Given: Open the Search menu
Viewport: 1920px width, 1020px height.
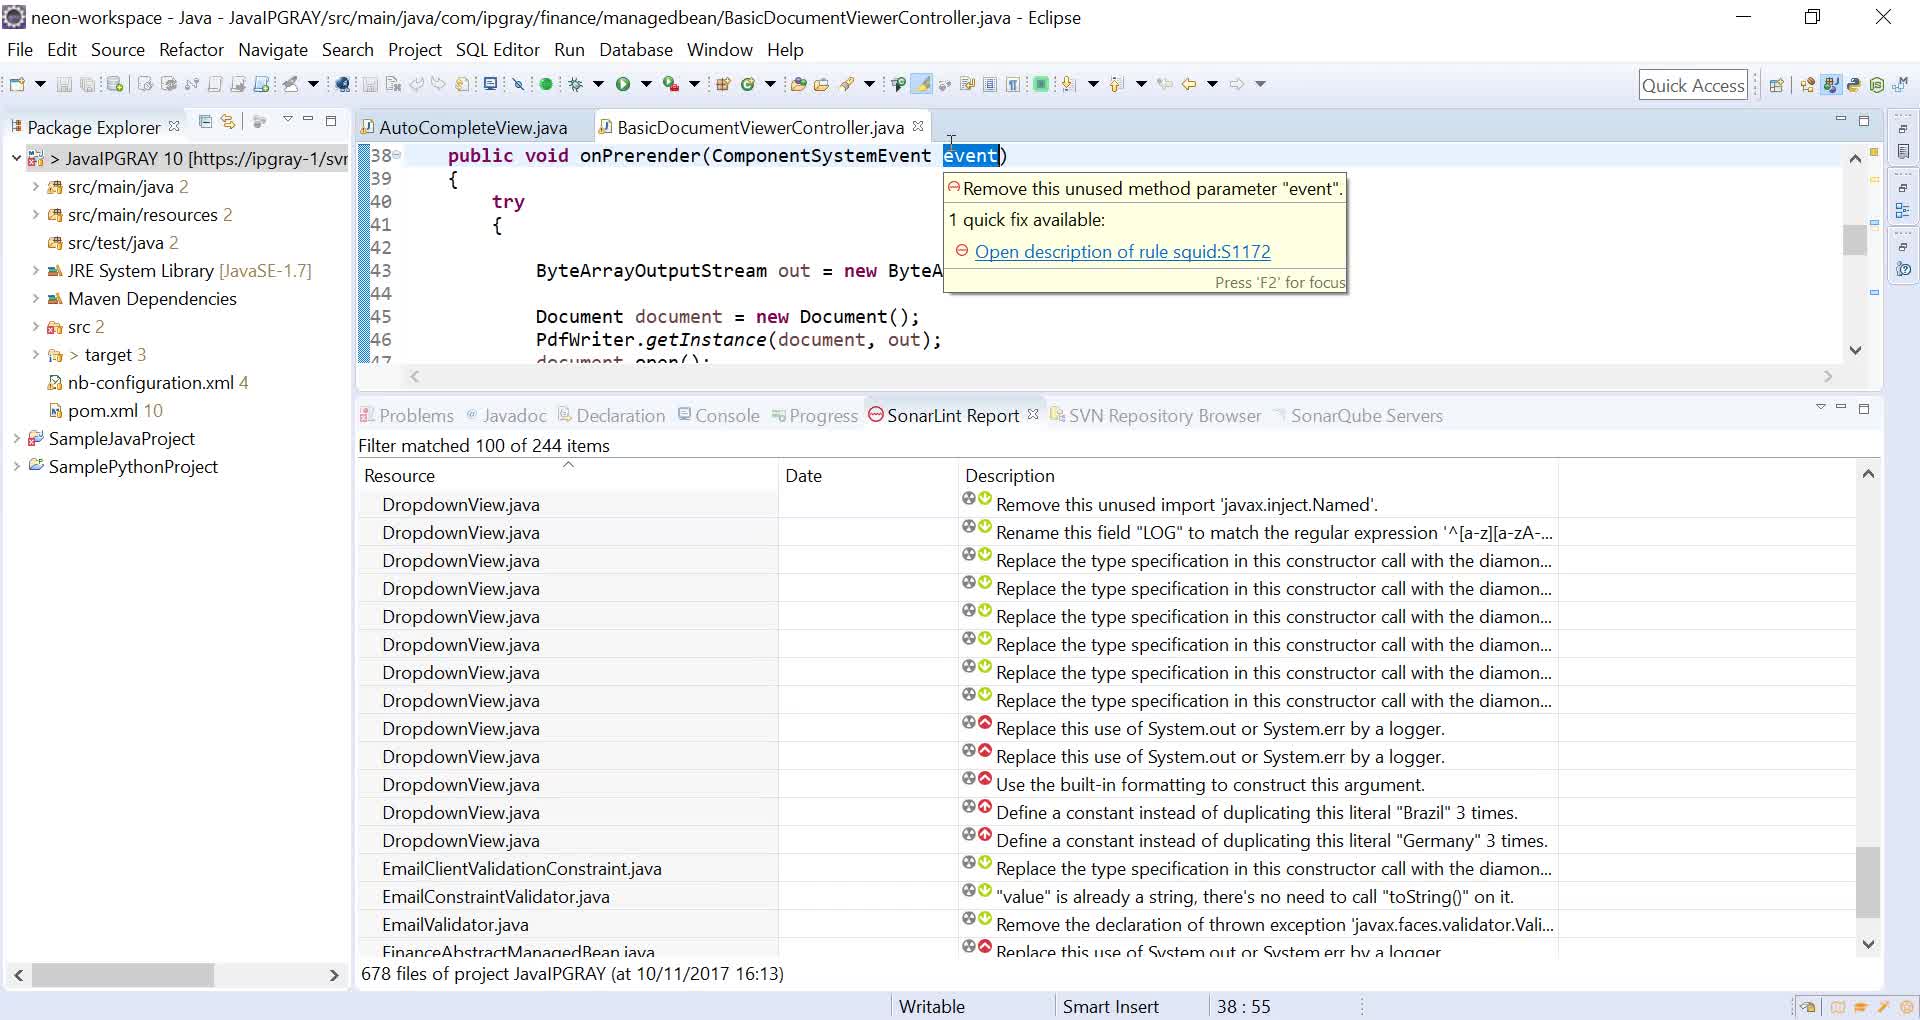Looking at the screenshot, I should coord(347,49).
